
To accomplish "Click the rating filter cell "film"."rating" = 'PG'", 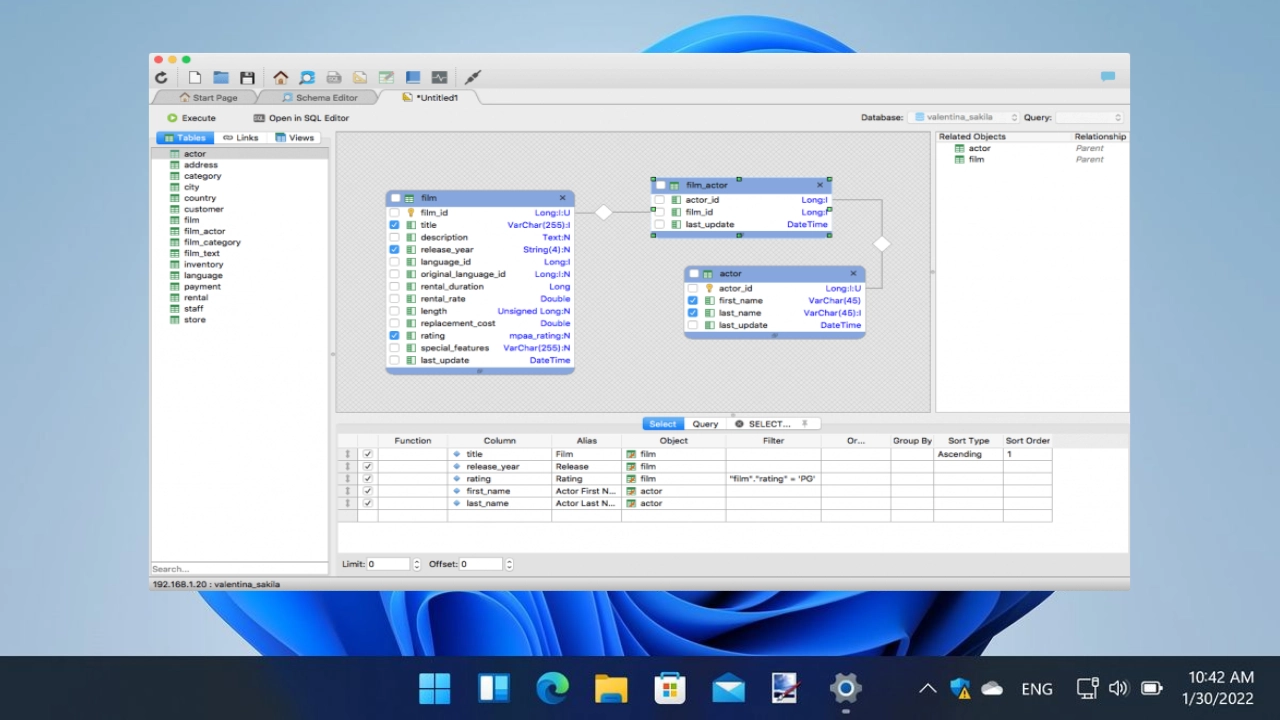I will (x=773, y=479).
